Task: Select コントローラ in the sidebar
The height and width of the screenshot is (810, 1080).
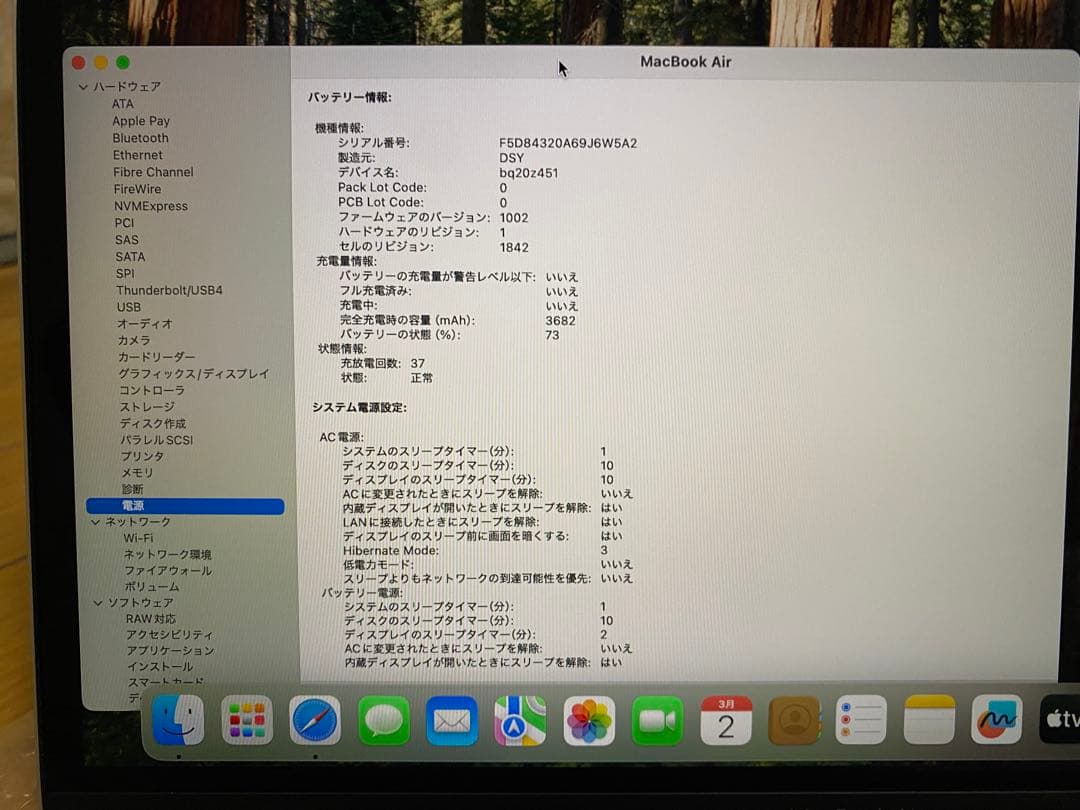Action: click(152, 390)
